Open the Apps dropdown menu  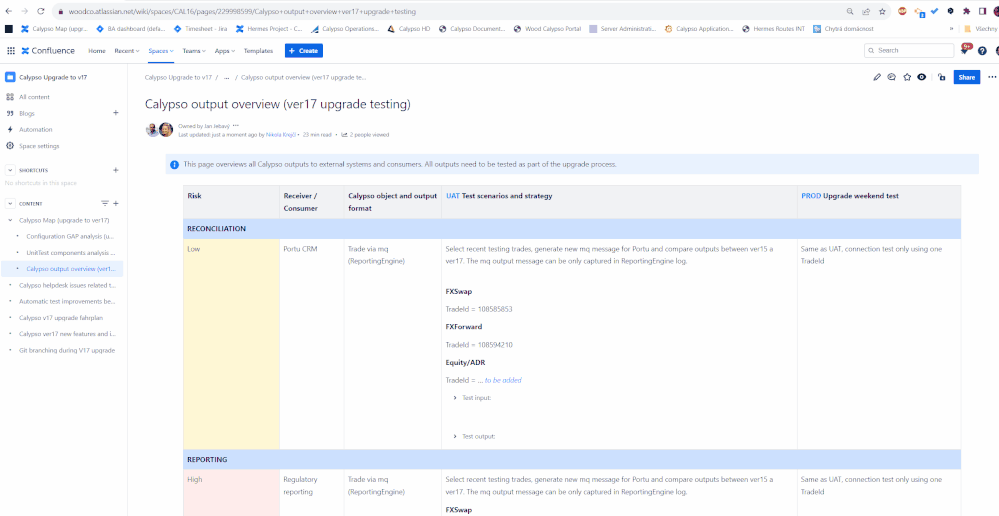(225, 50)
